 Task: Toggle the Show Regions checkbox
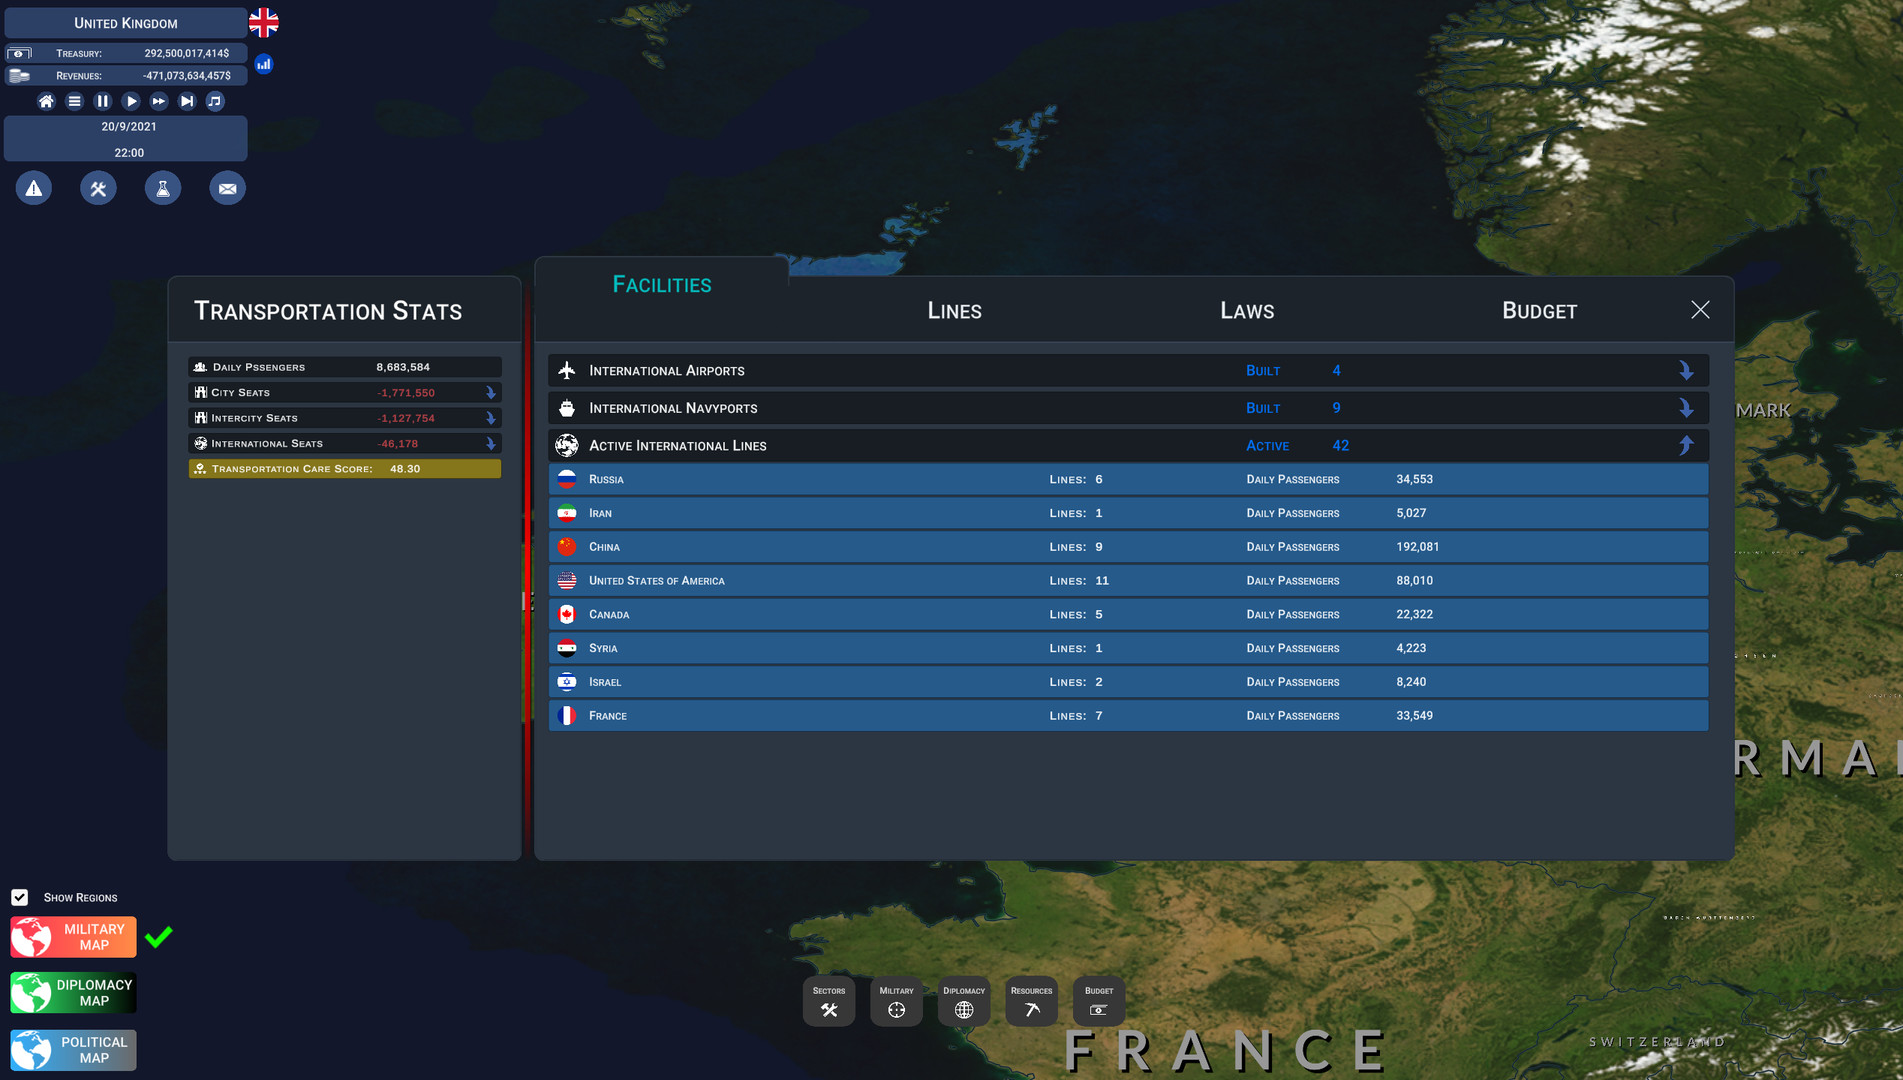20,897
